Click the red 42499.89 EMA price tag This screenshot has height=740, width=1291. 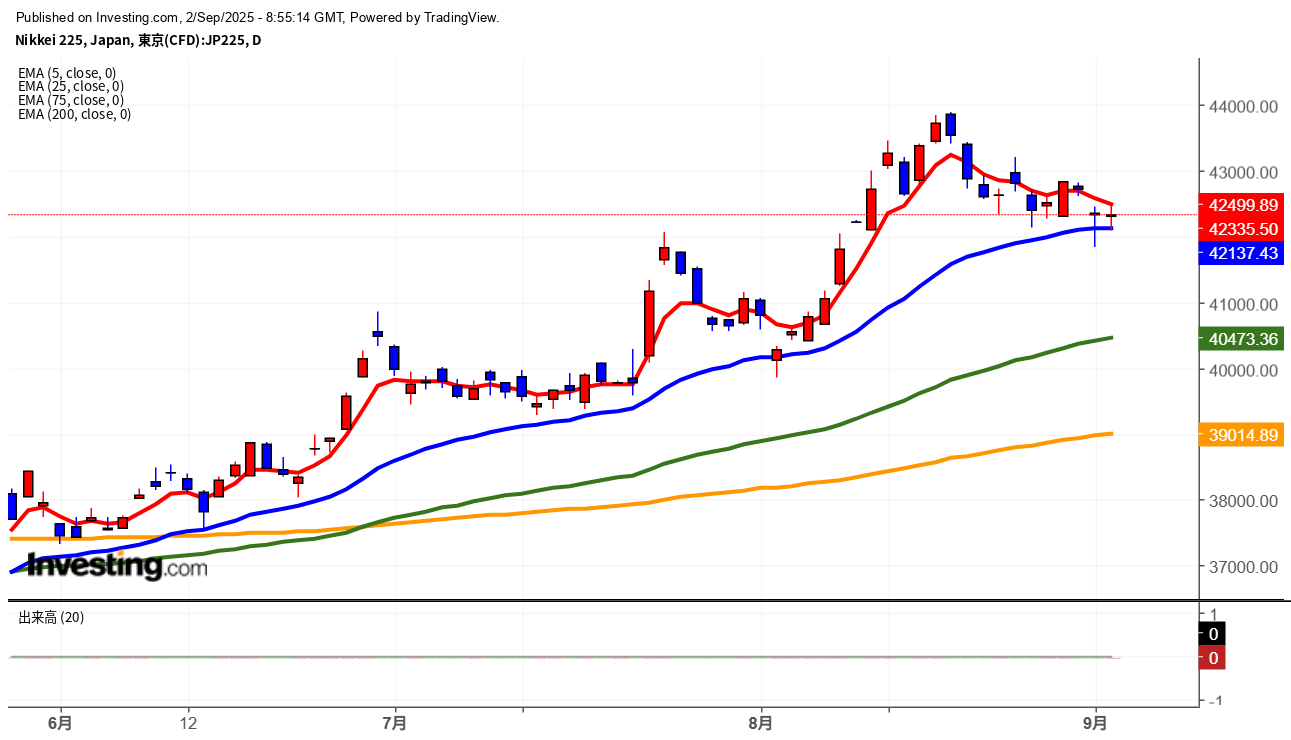pos(1243,205)
